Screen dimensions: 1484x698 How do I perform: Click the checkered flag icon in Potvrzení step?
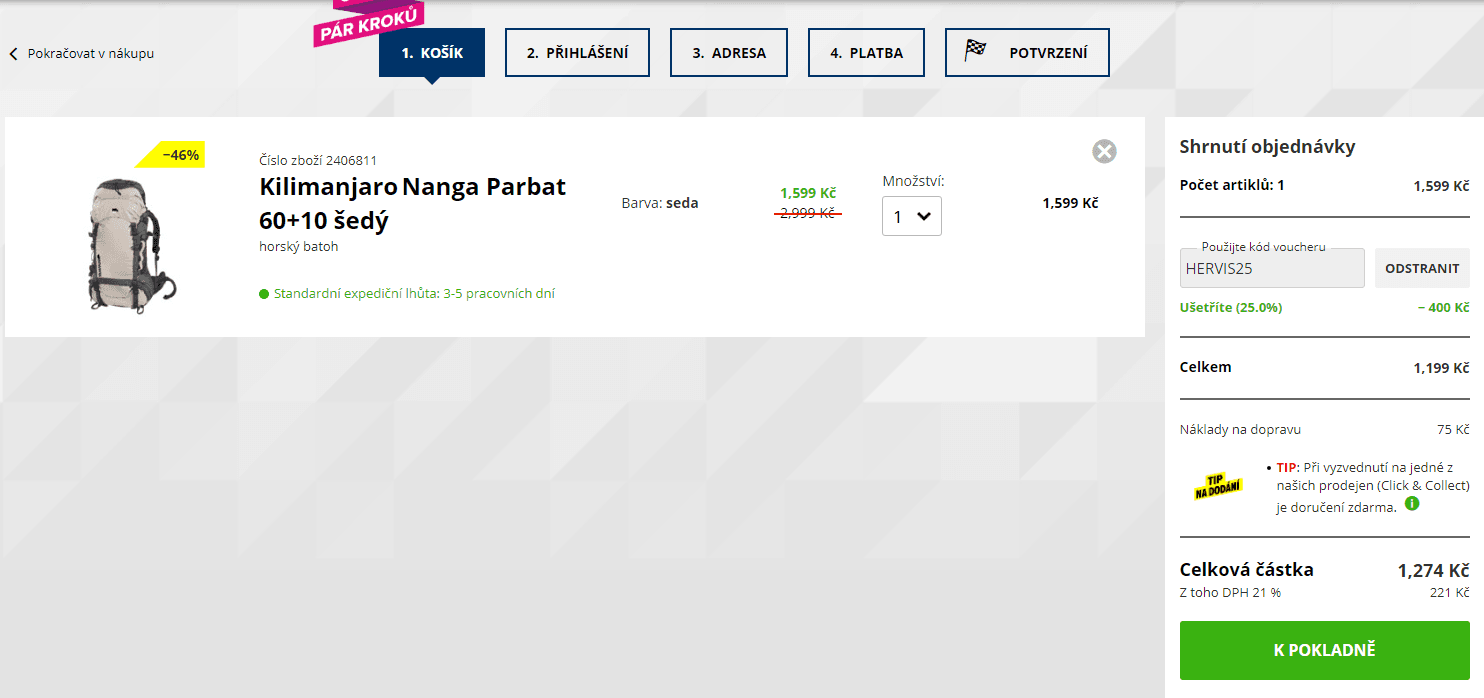[x=976, y=51]
